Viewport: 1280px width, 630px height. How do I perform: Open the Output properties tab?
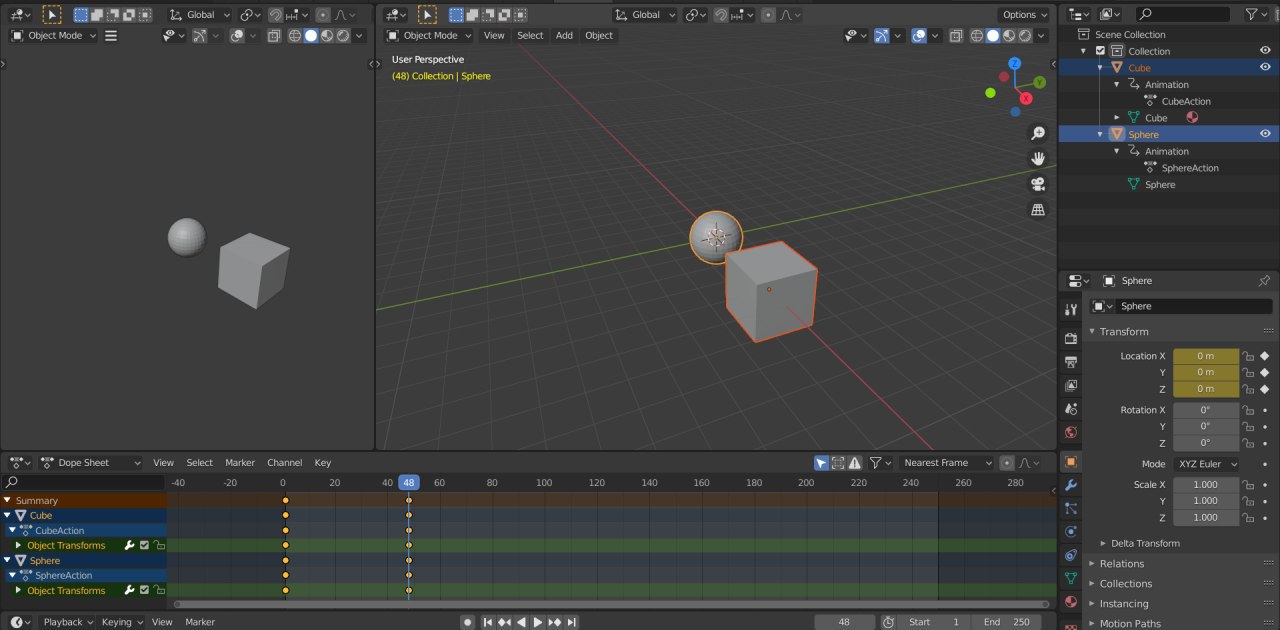(1071, 361)
